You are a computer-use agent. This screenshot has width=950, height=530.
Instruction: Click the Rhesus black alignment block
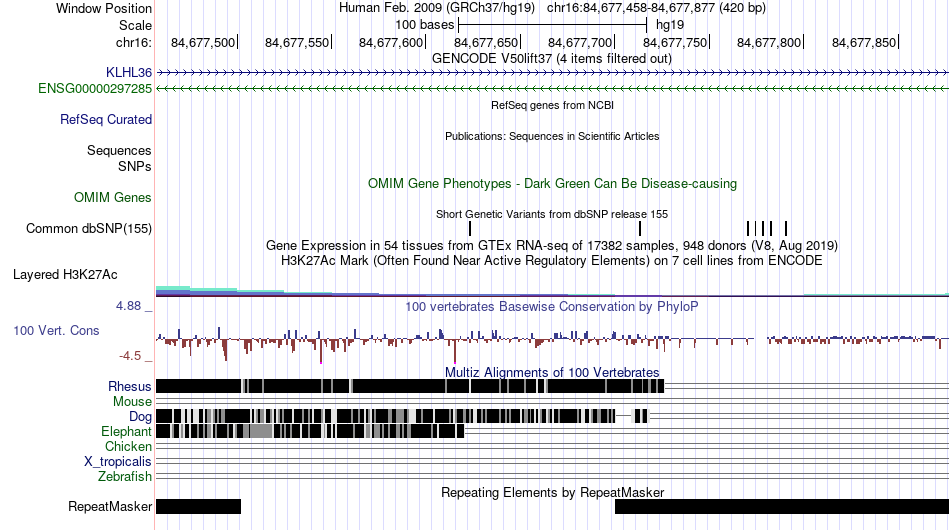[x=410, y=386]
